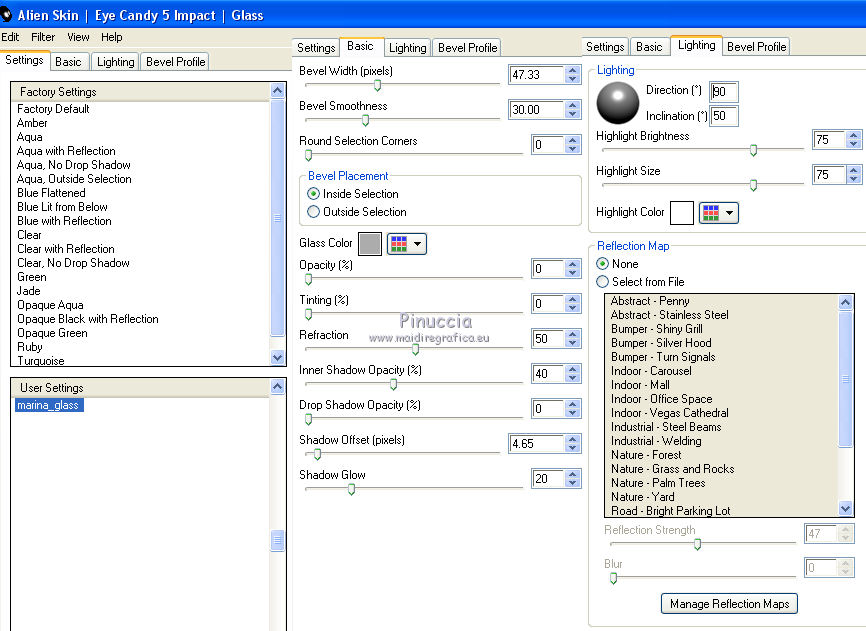This screenshot has height=631, width=866.
Task: Switch to the Basic tab in the left panel
Action: [68, 62]
